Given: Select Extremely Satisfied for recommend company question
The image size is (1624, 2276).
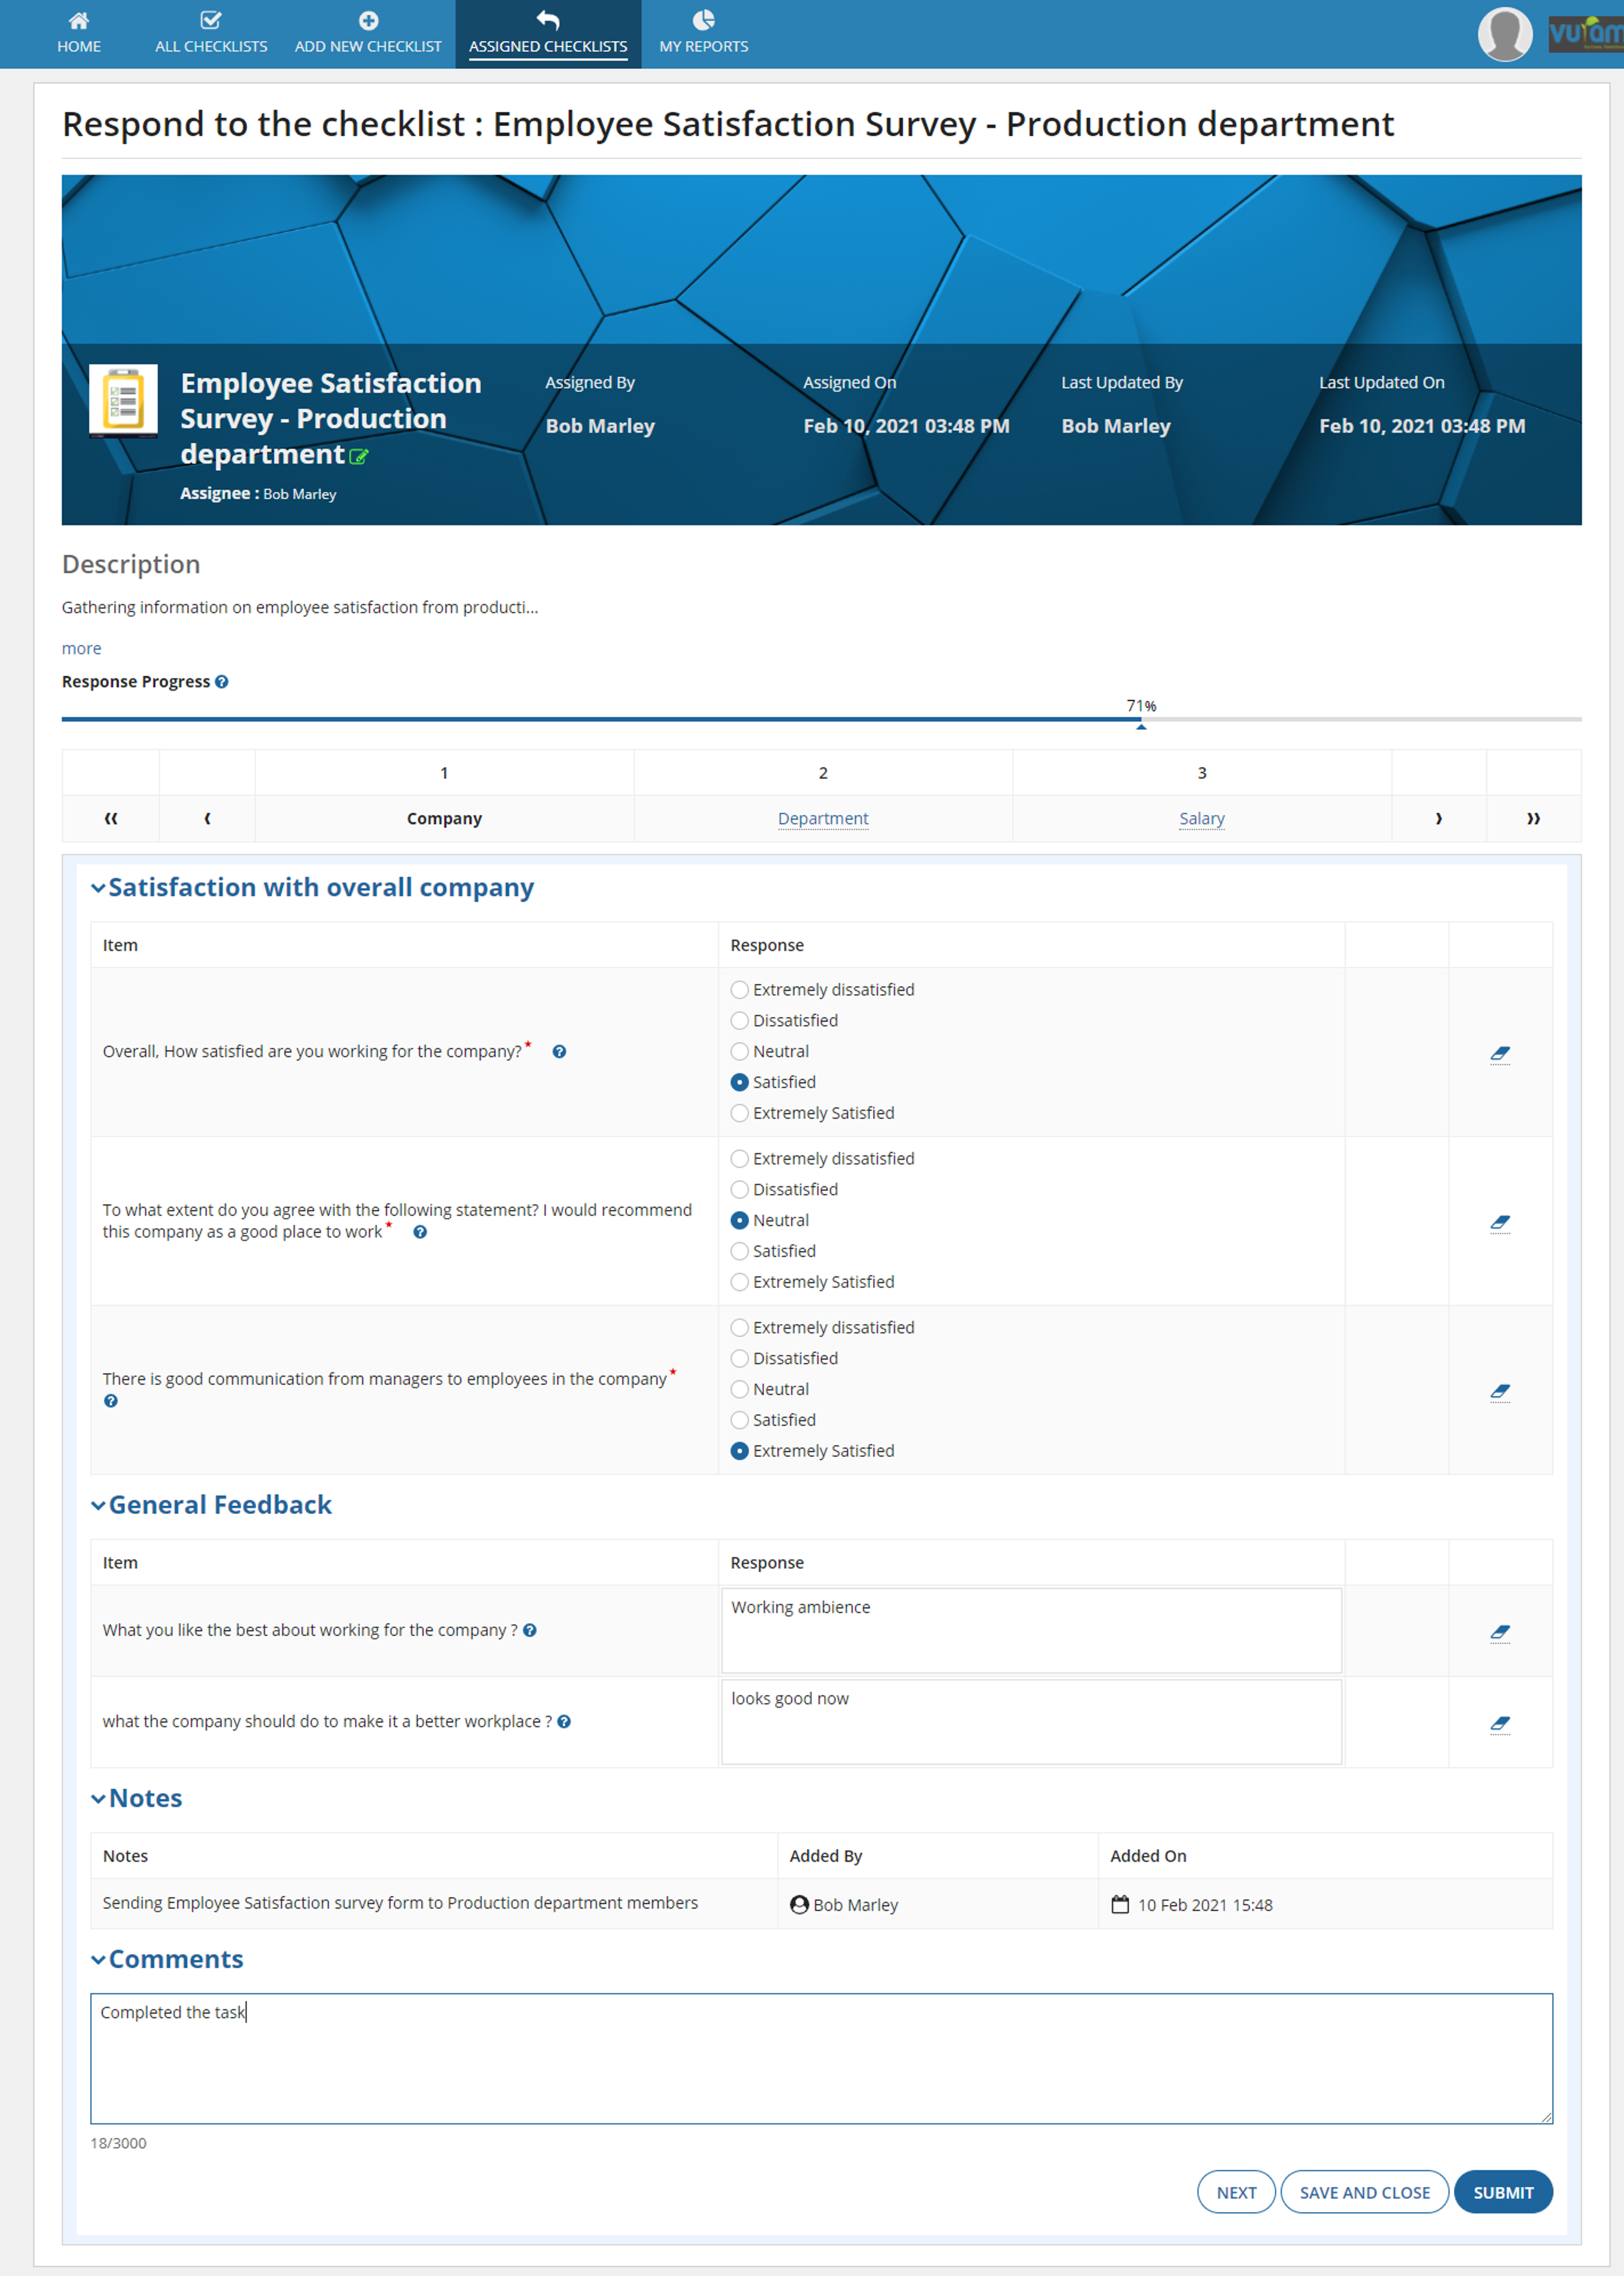Looking at the screenshot, I should [x=739, y=1283].
